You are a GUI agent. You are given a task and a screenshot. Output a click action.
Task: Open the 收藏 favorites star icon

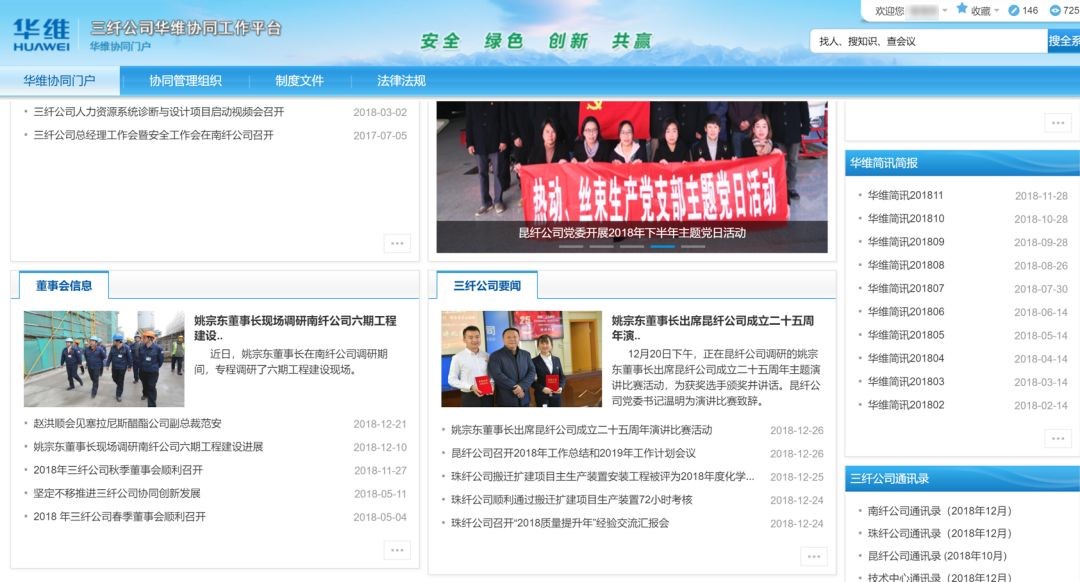click(x=961, y=9)
